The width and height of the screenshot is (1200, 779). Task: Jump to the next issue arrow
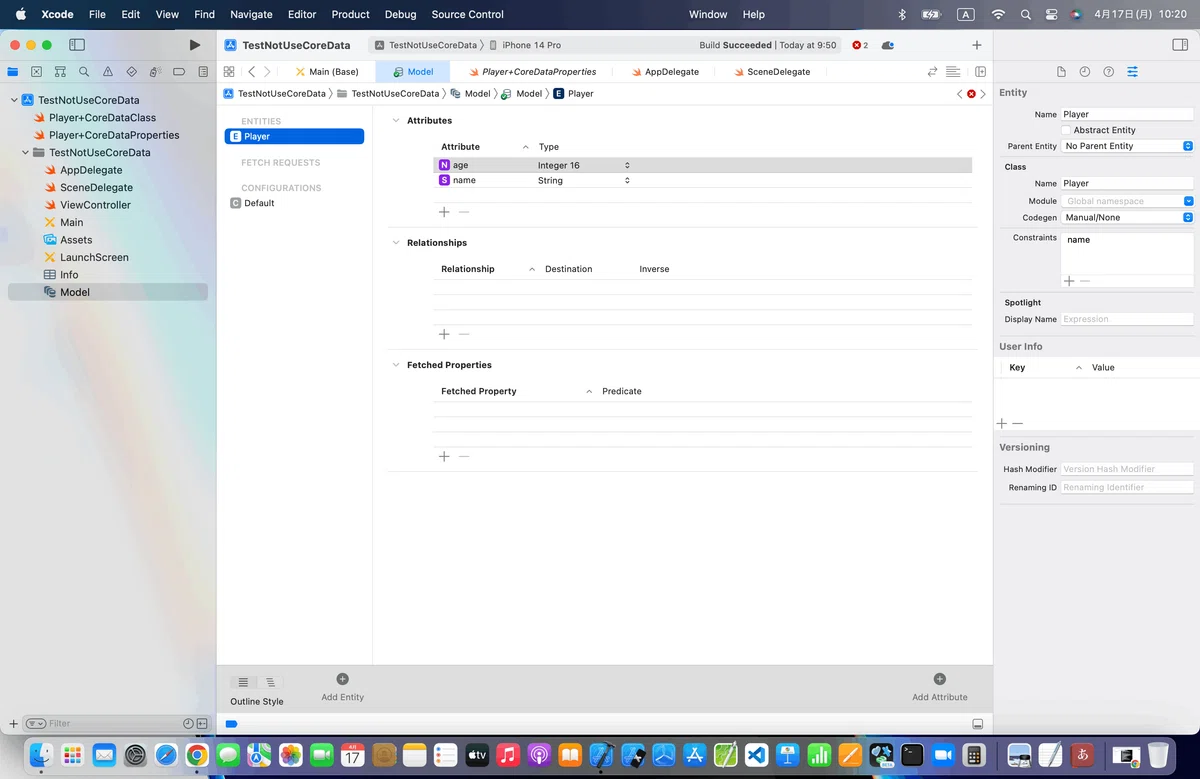pos(983,94)
